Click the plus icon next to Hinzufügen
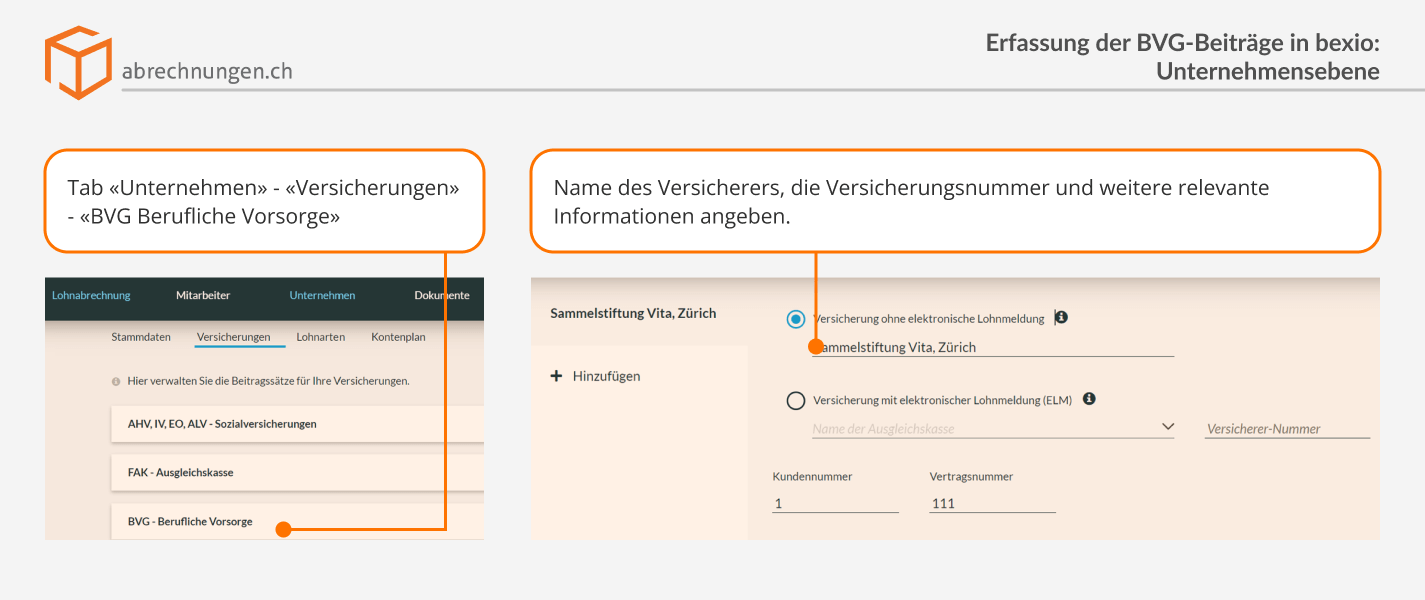This screenshot has height=600, width=1425. 557,376
